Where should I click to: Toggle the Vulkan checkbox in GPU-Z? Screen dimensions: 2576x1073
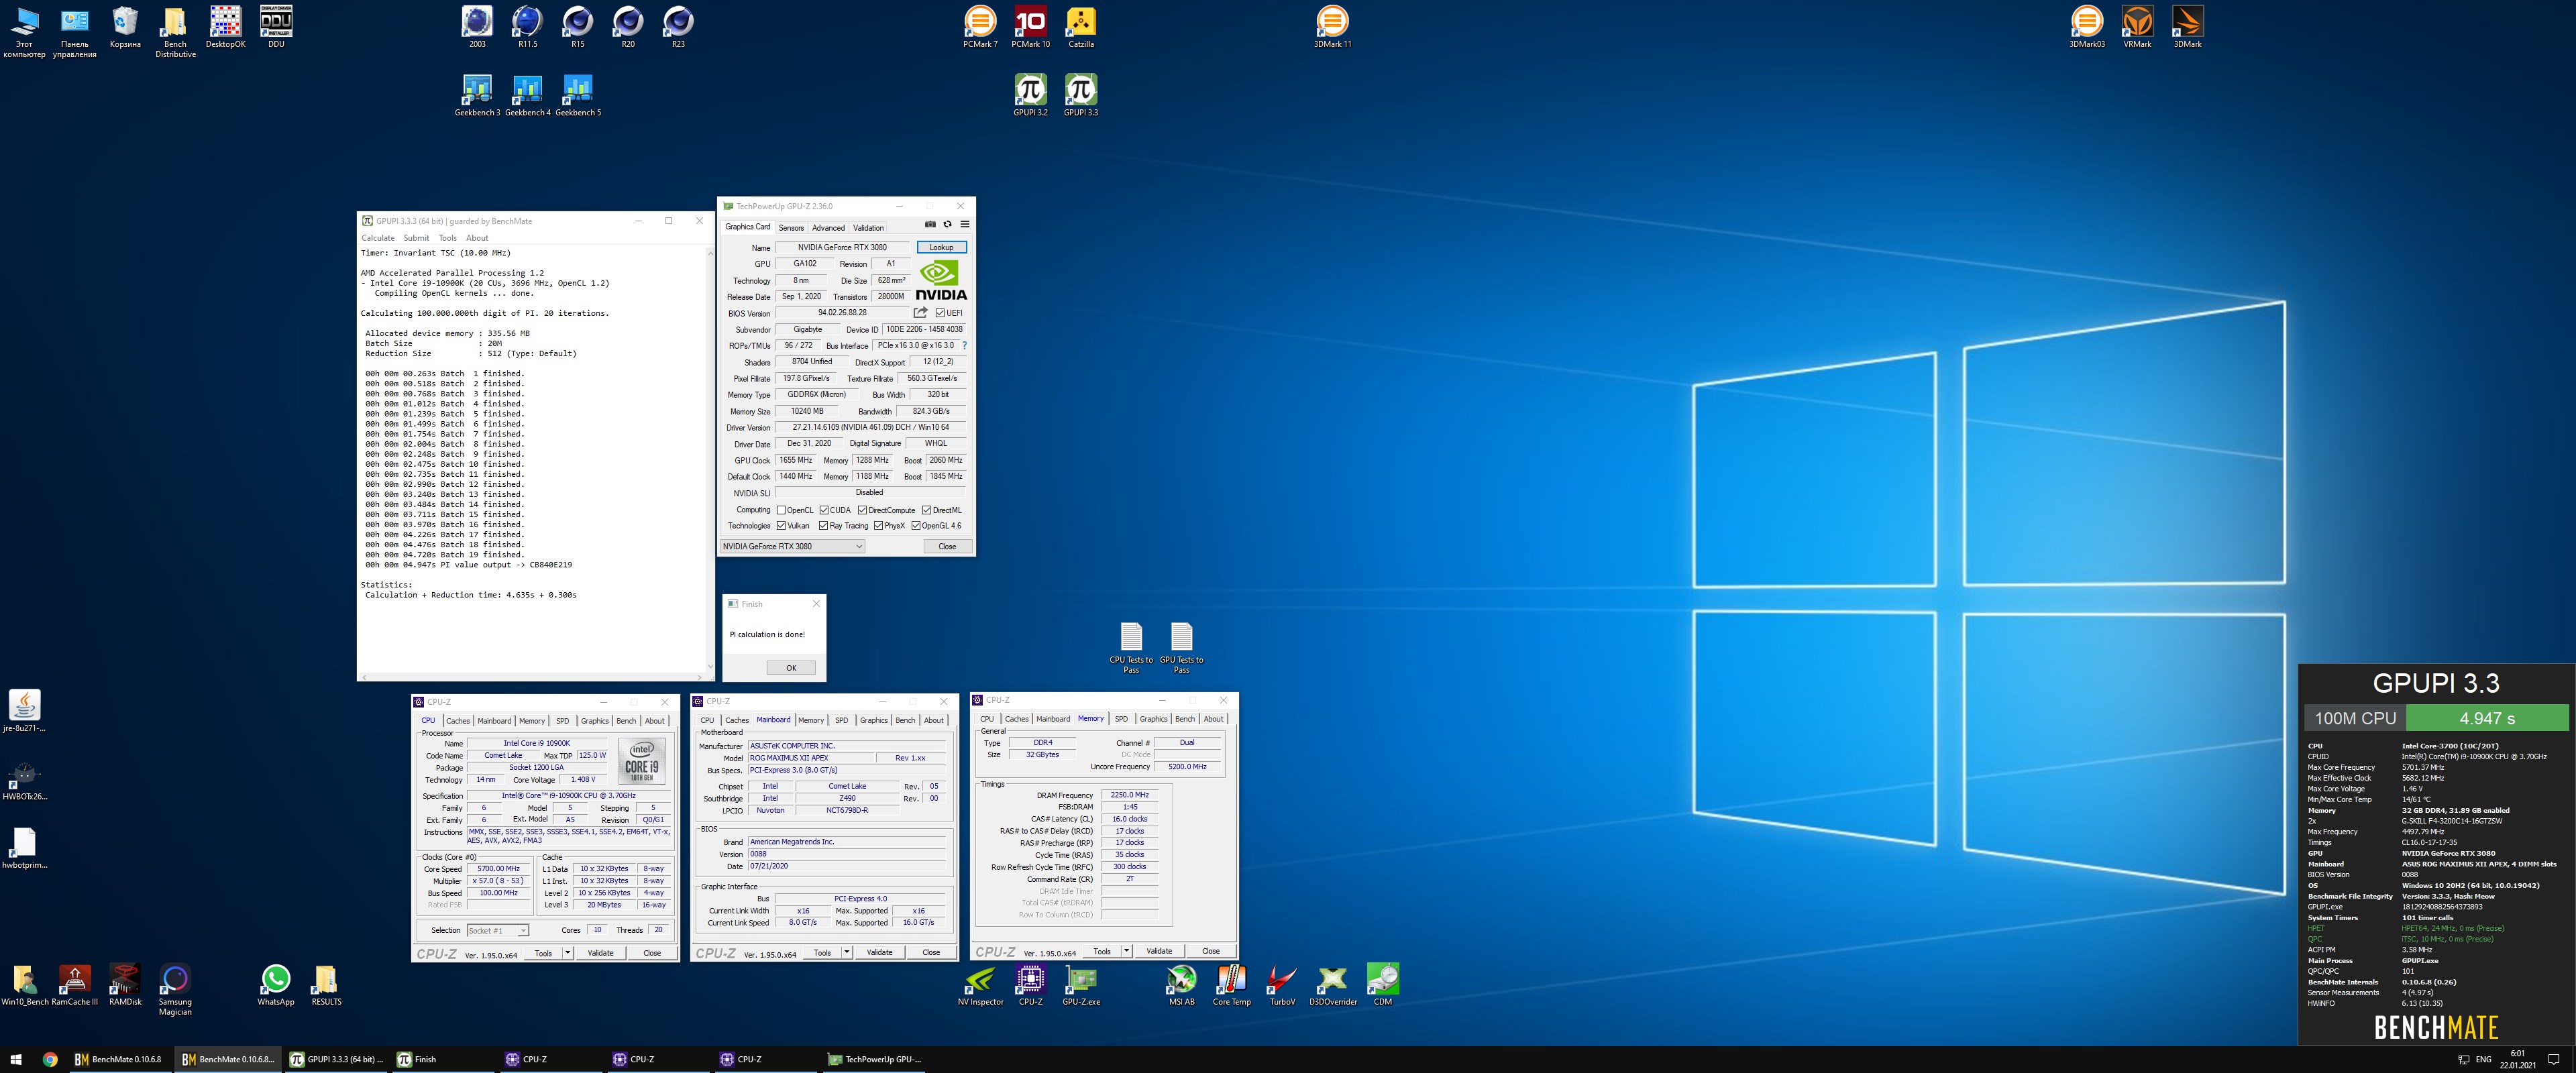click(x=781, y=526)
